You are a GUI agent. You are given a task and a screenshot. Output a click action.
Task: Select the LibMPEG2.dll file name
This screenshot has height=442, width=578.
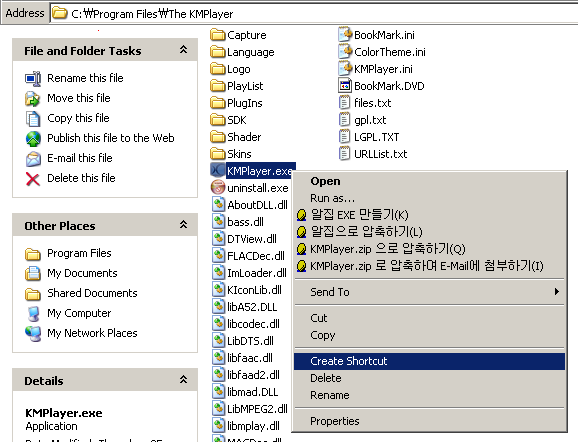pos(257,409)
